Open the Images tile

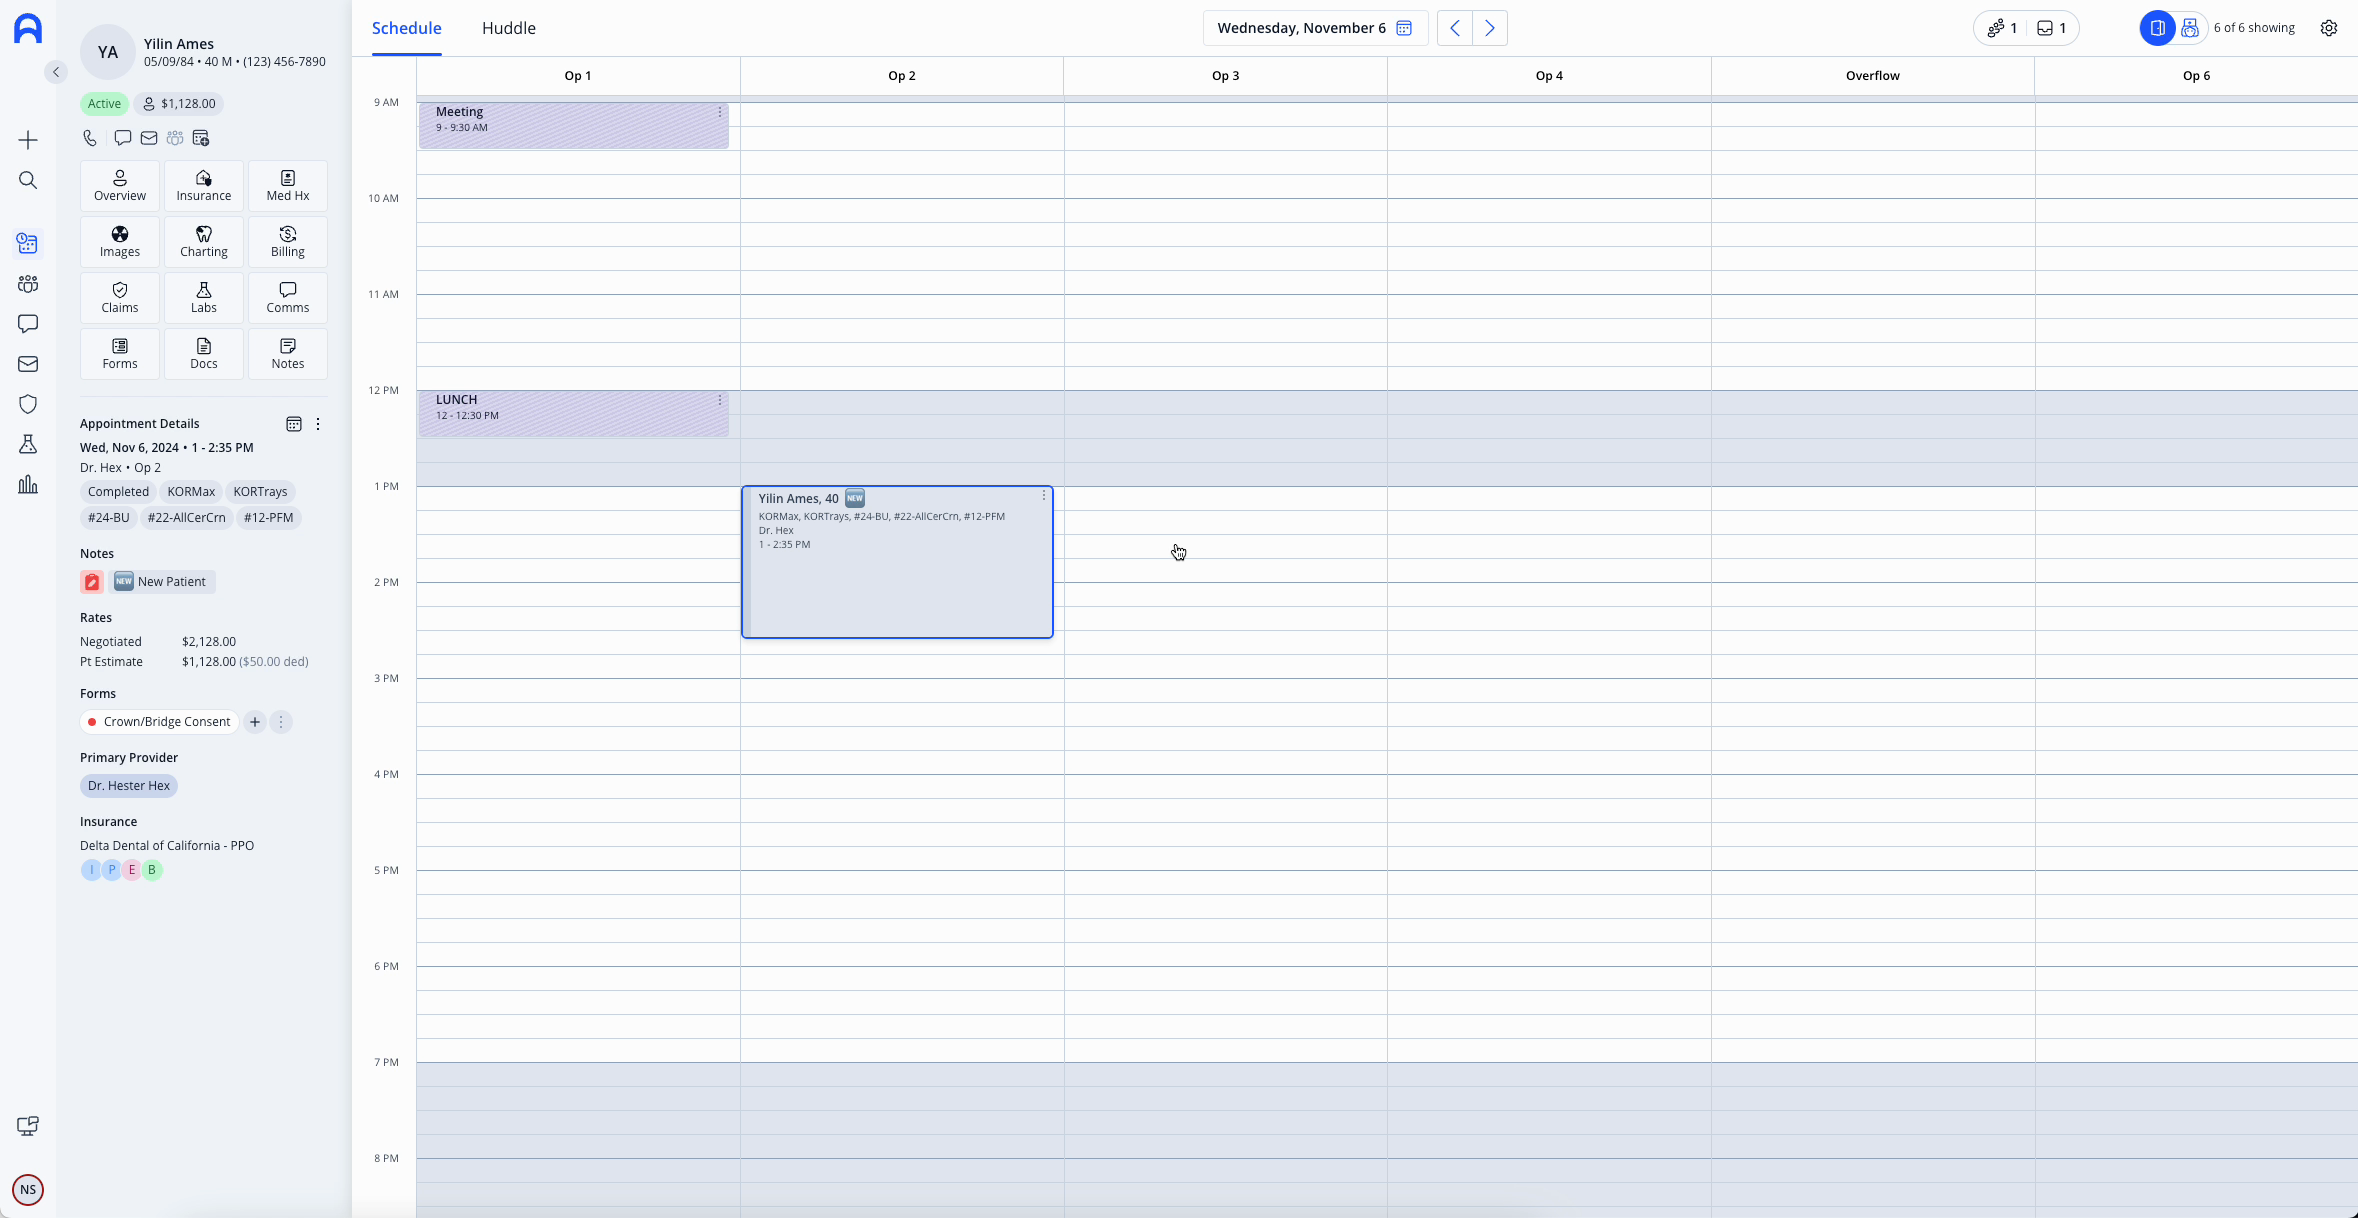pyautogui.click(x=120, y=242)
